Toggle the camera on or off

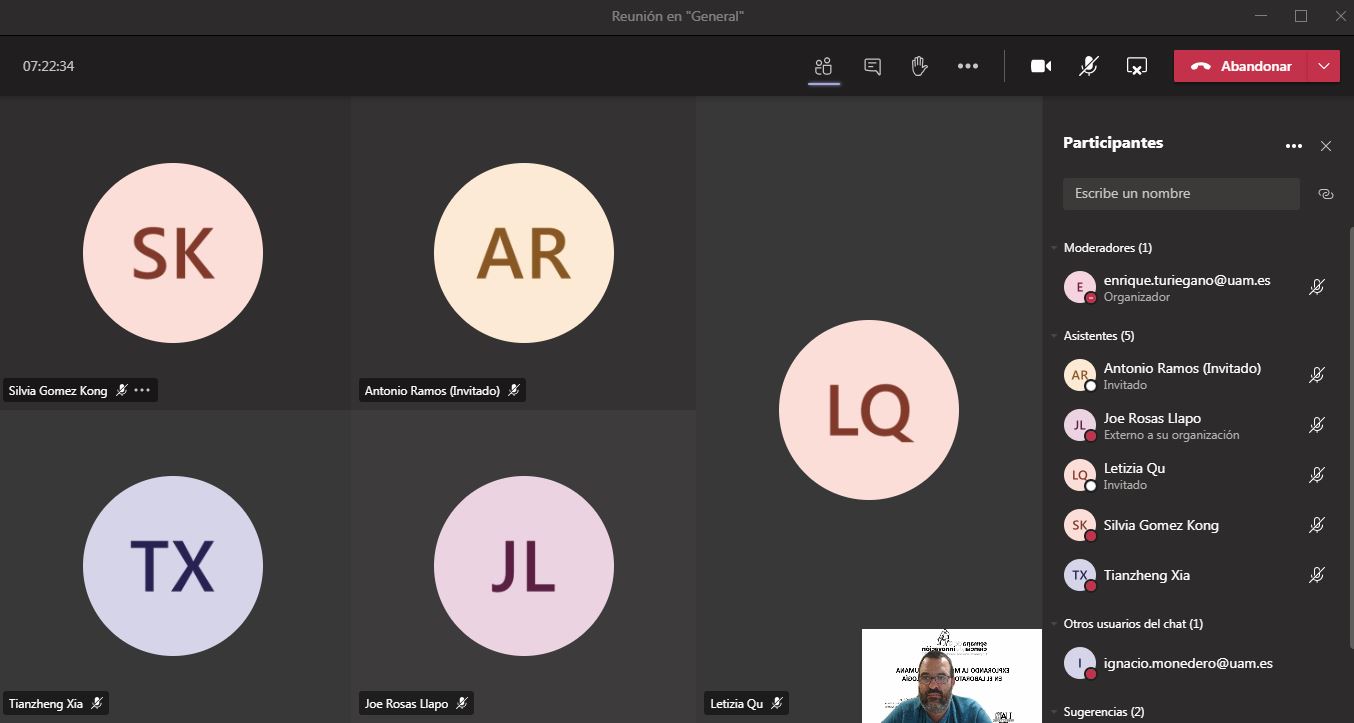pyautogui.click(x=1040, y=66)
